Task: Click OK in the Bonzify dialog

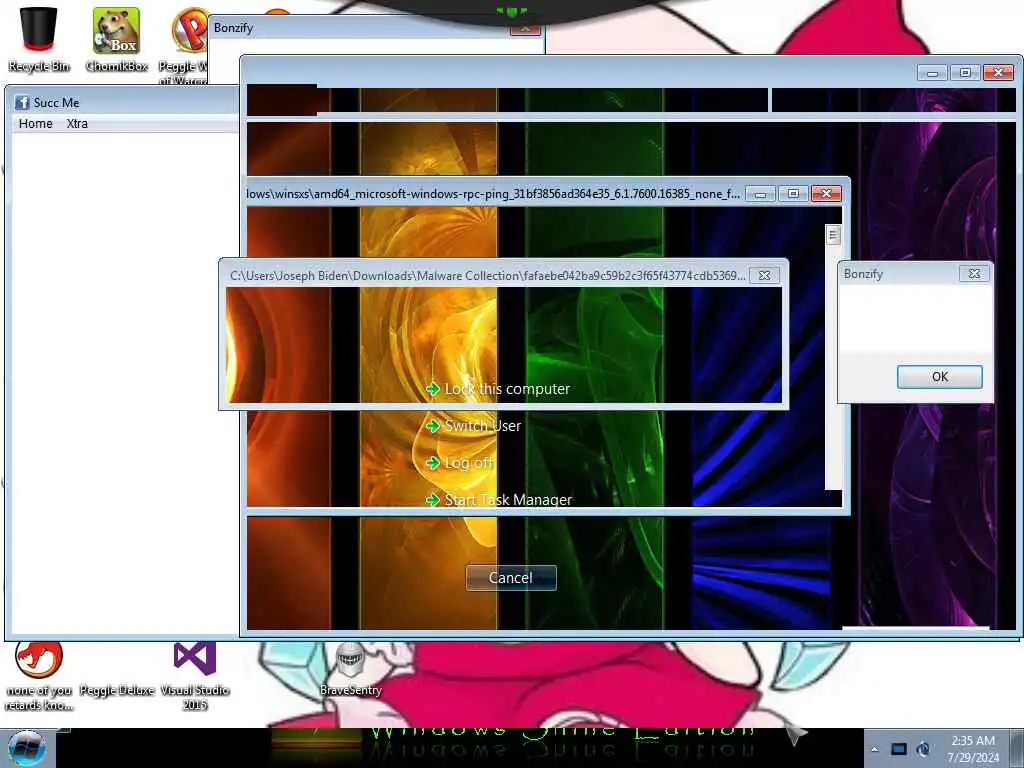Action: pyautogui.click(x=939, y=377)
